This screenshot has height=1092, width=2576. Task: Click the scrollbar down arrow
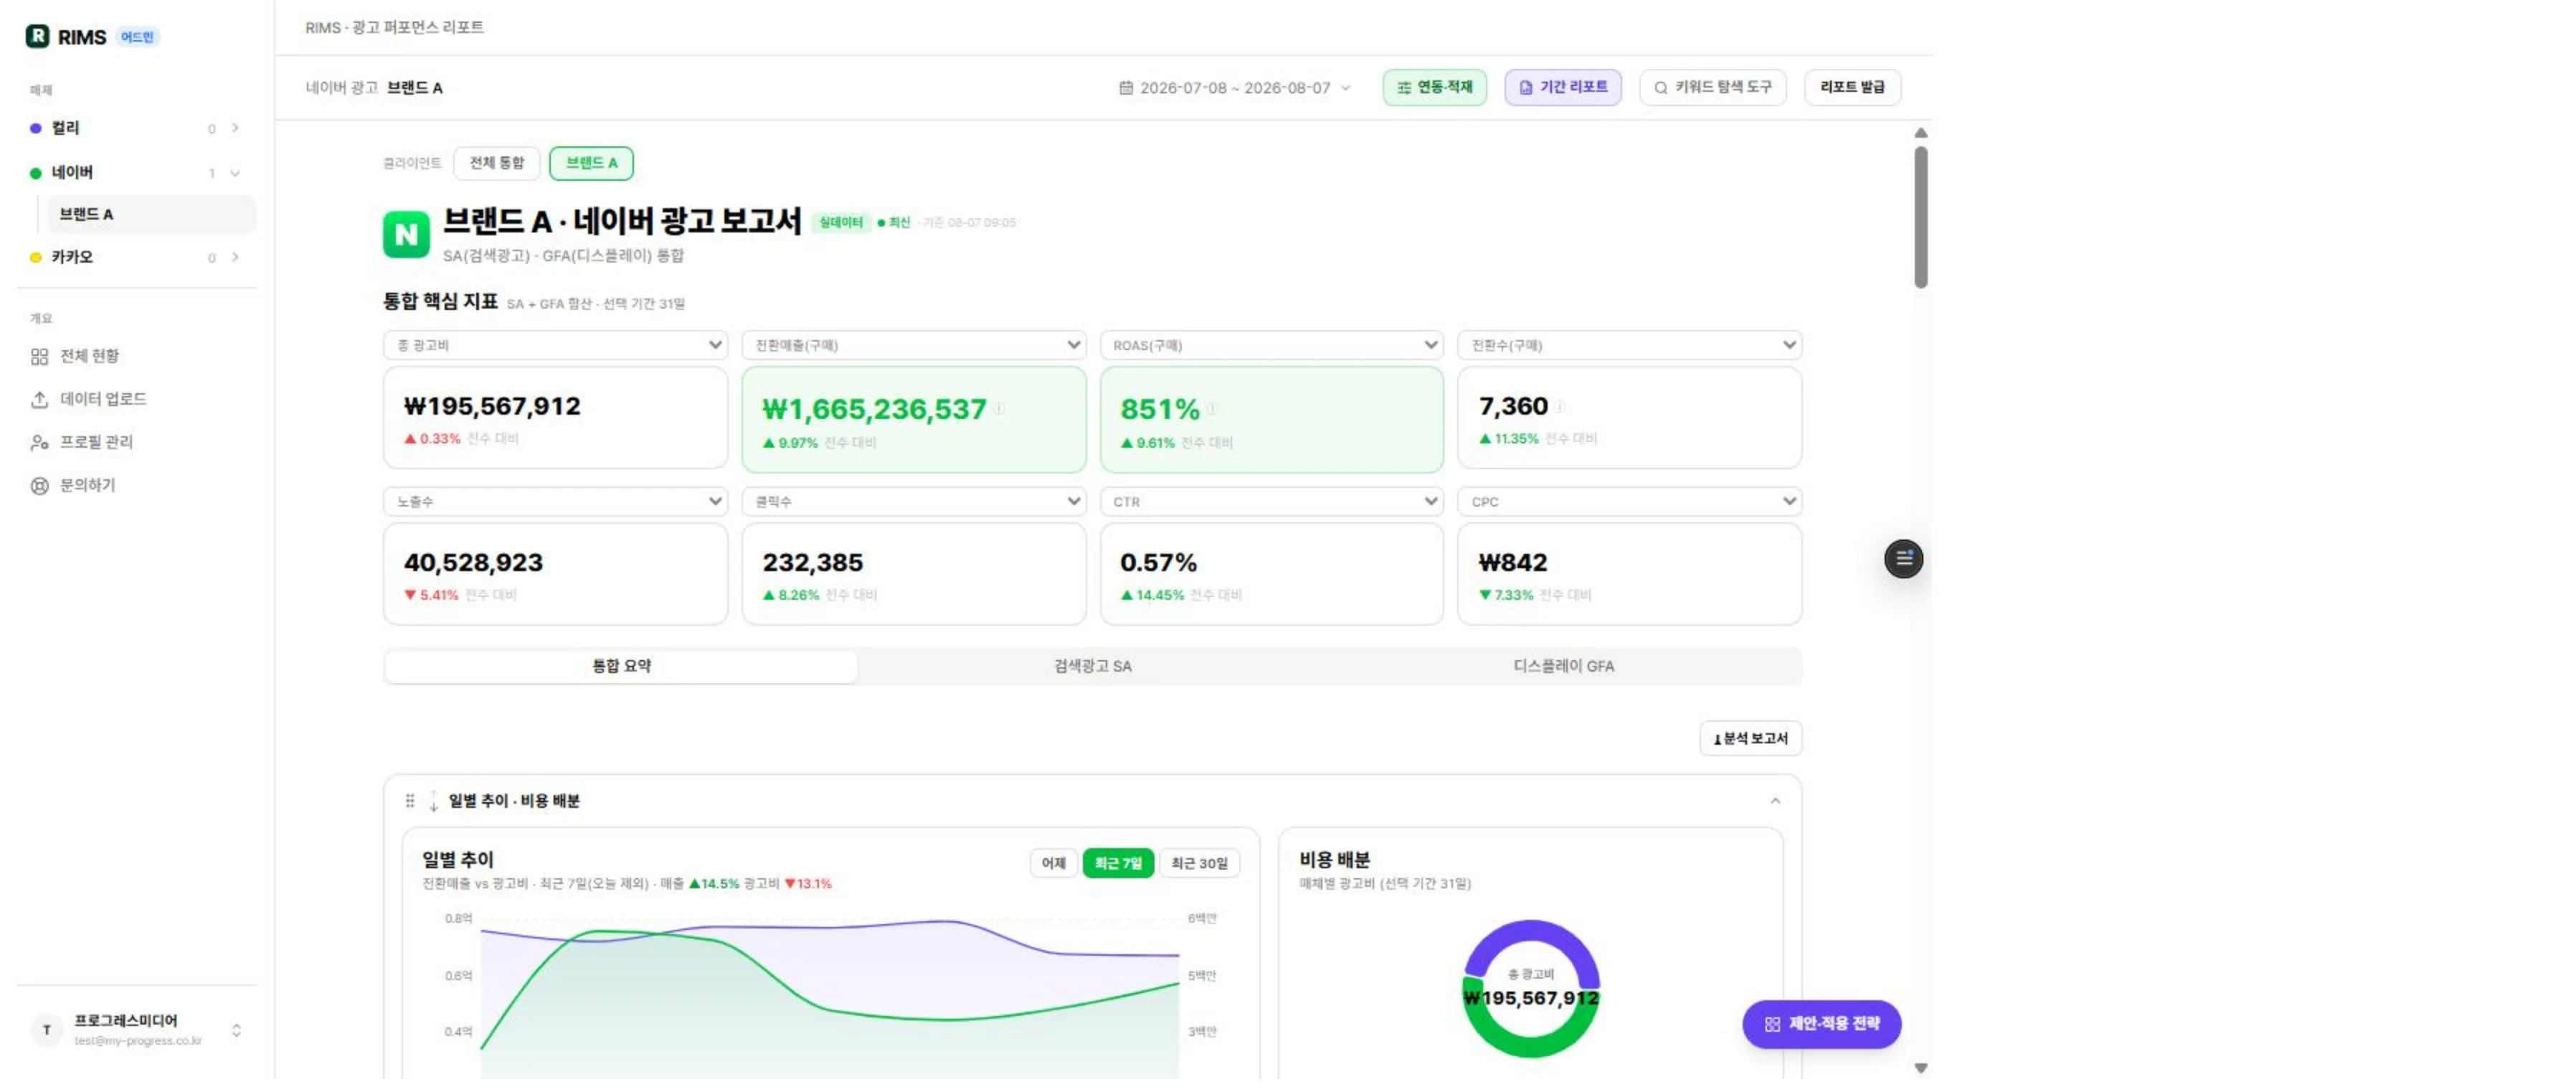click(1920, 1068)
